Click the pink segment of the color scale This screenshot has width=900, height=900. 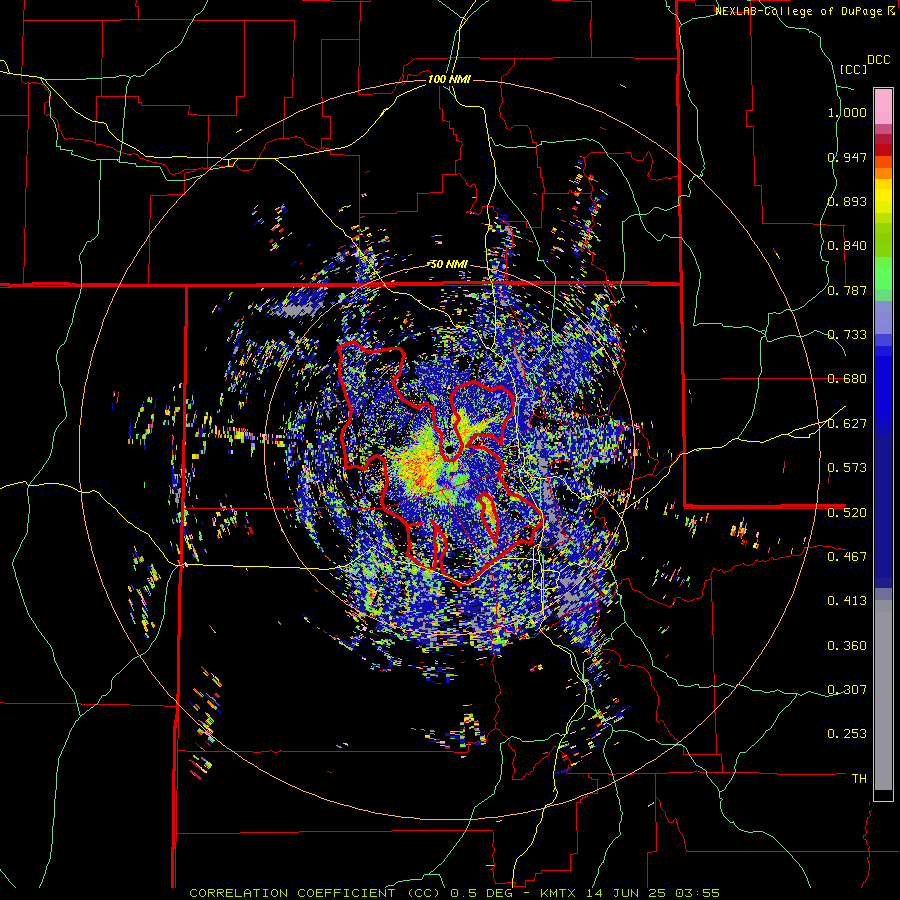[883, 106]
